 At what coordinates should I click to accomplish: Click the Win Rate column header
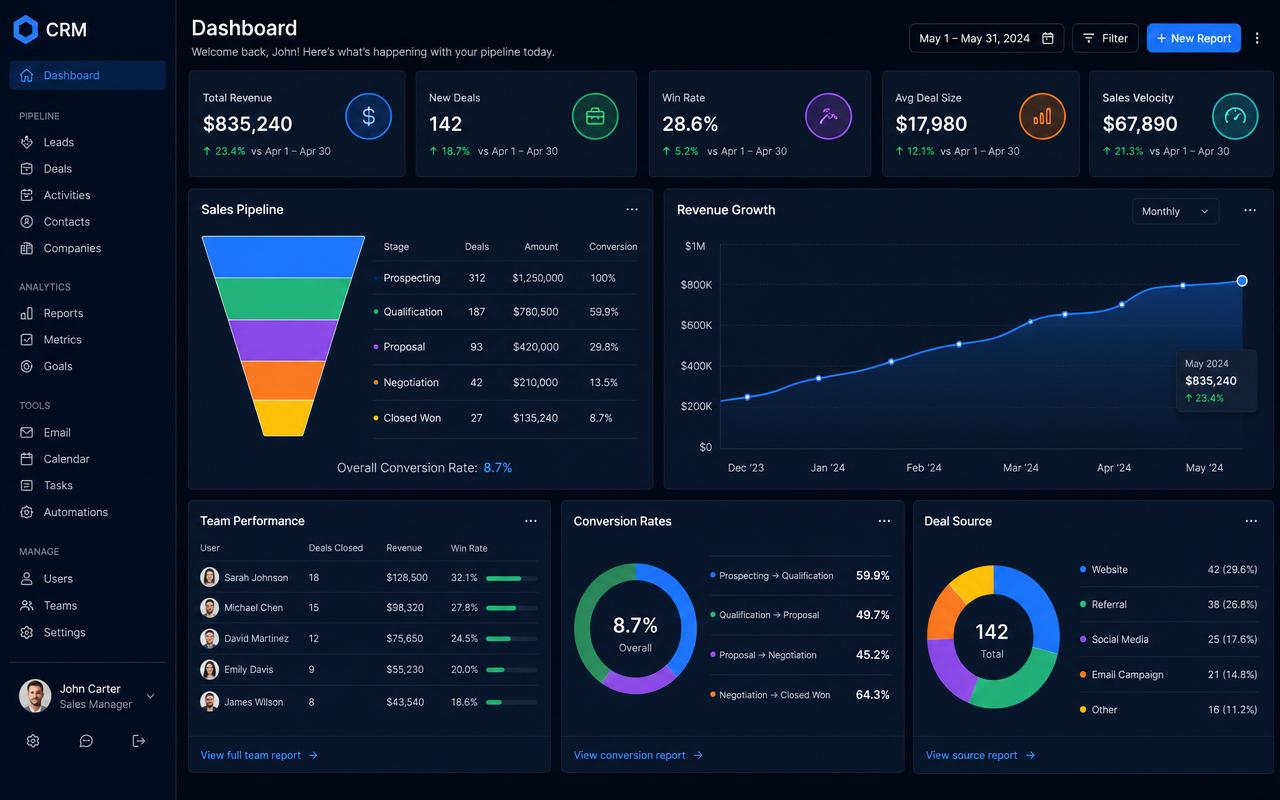coord(469,548)
